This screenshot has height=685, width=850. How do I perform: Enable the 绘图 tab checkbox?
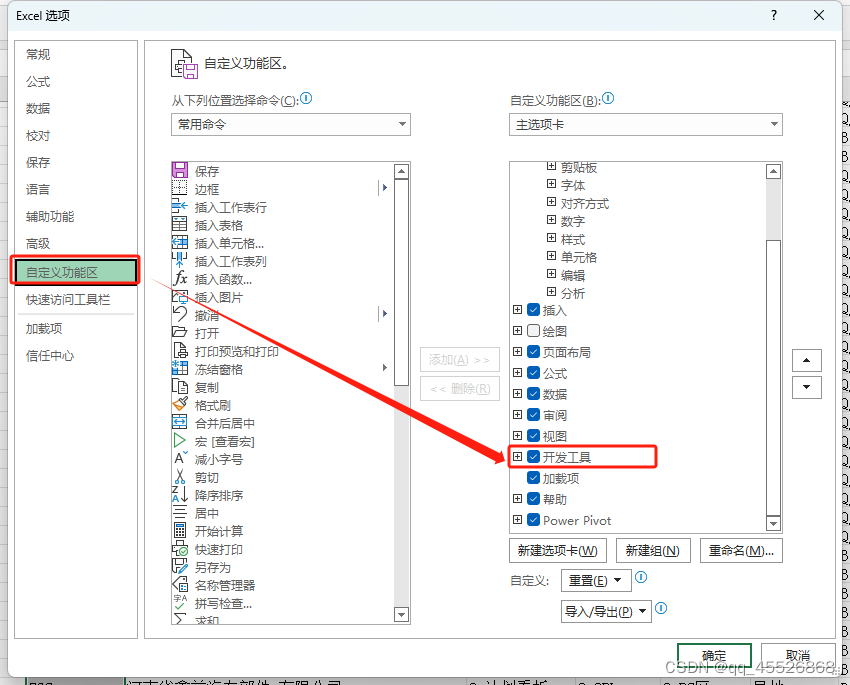click(533, 331)
